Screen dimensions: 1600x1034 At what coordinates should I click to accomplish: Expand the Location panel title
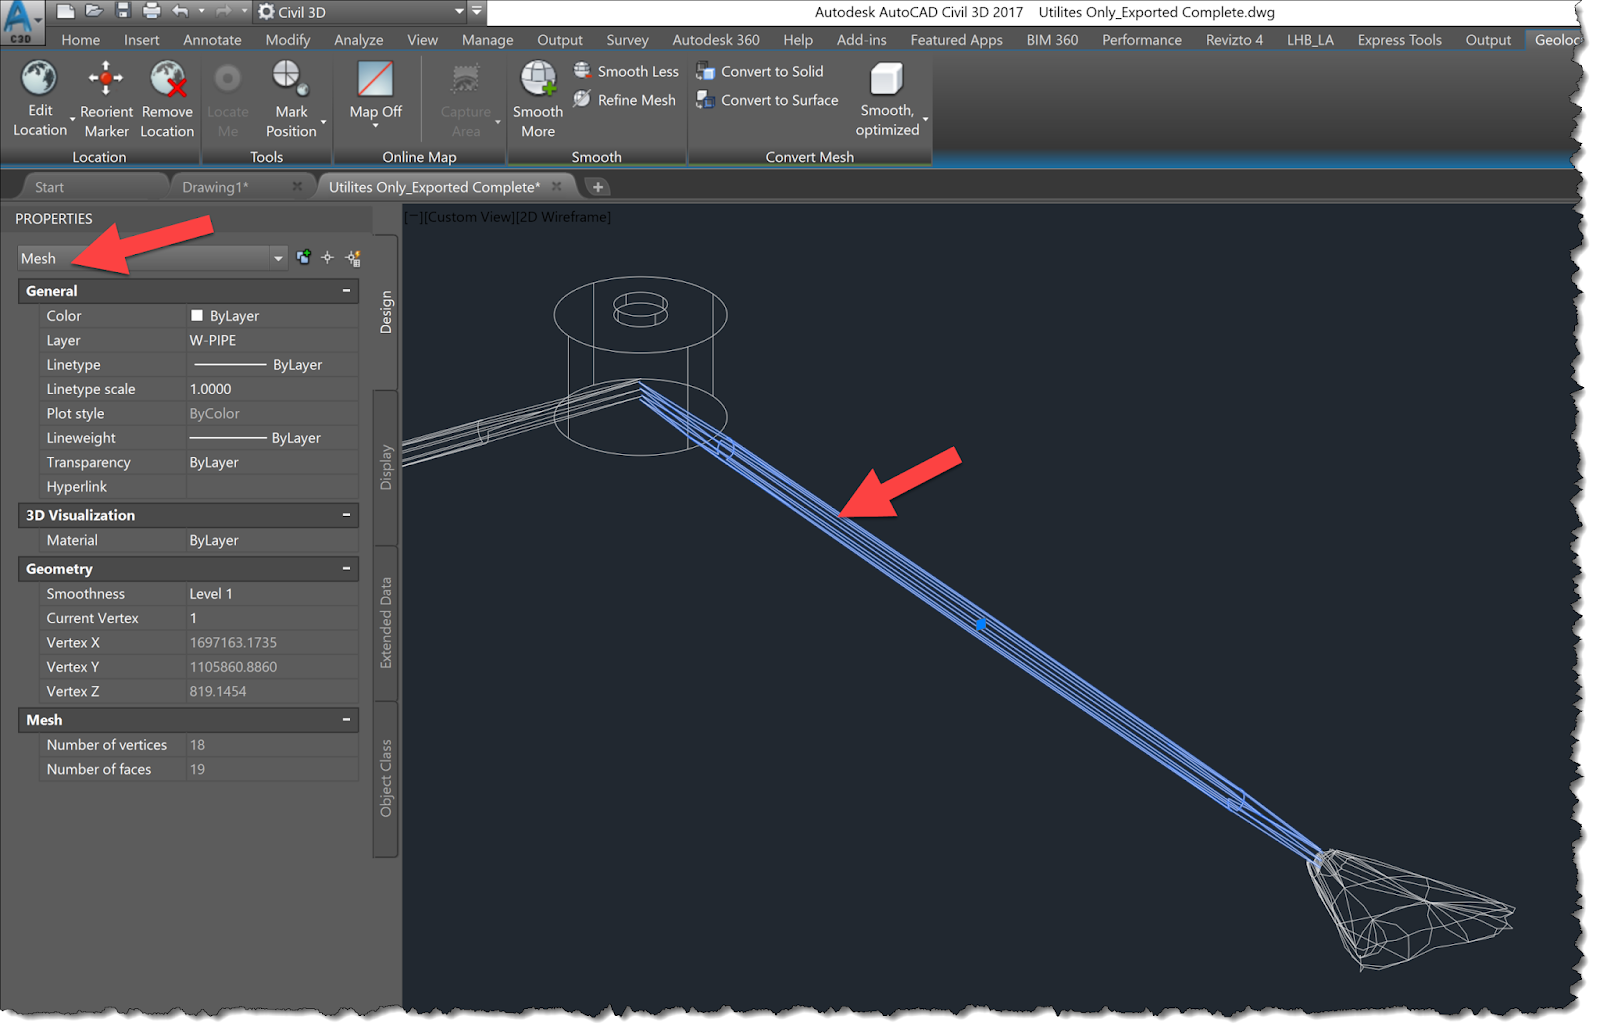click(99, 157)
